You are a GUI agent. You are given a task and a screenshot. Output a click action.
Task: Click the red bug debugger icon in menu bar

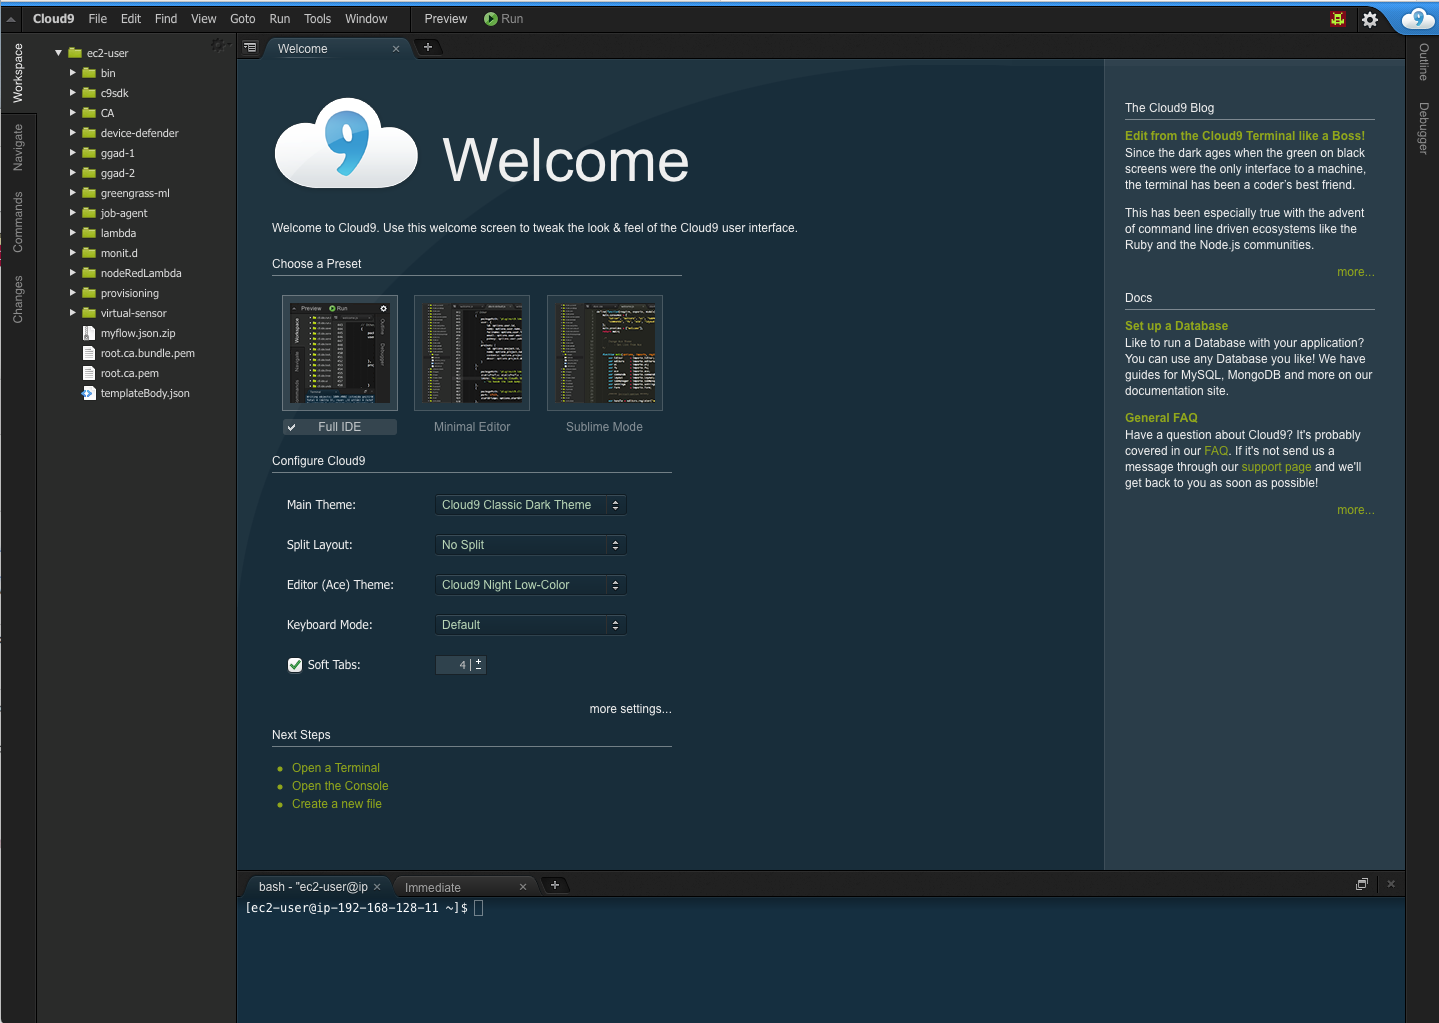[1338, 19]
